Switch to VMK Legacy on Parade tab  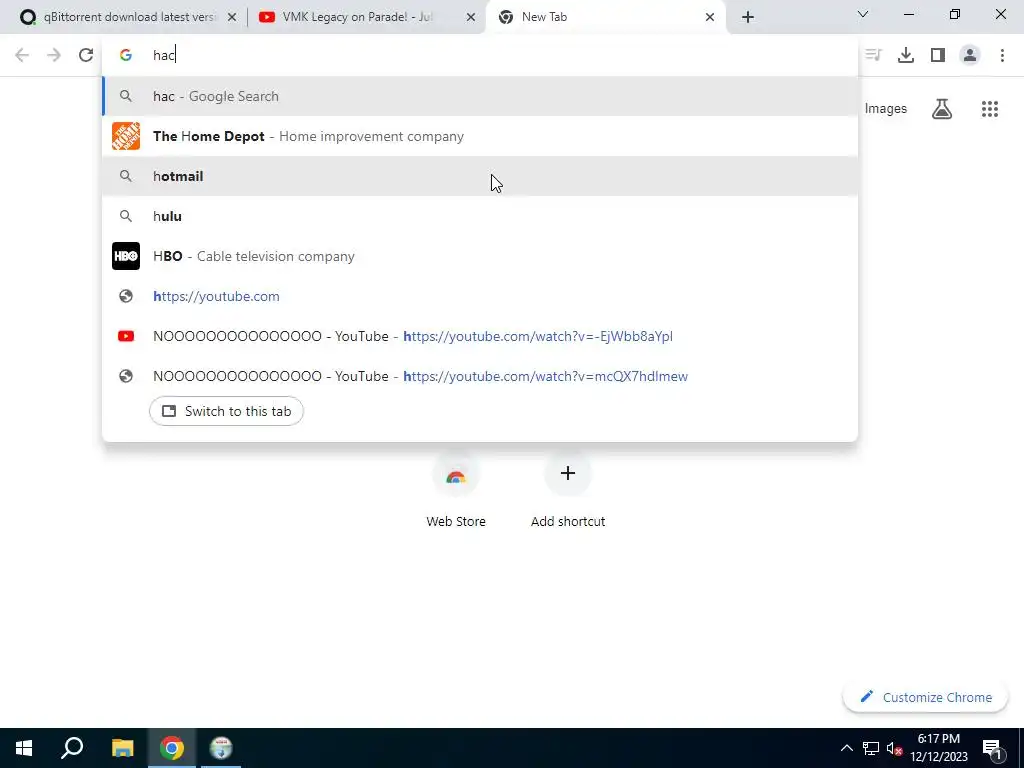click(368, 17)
